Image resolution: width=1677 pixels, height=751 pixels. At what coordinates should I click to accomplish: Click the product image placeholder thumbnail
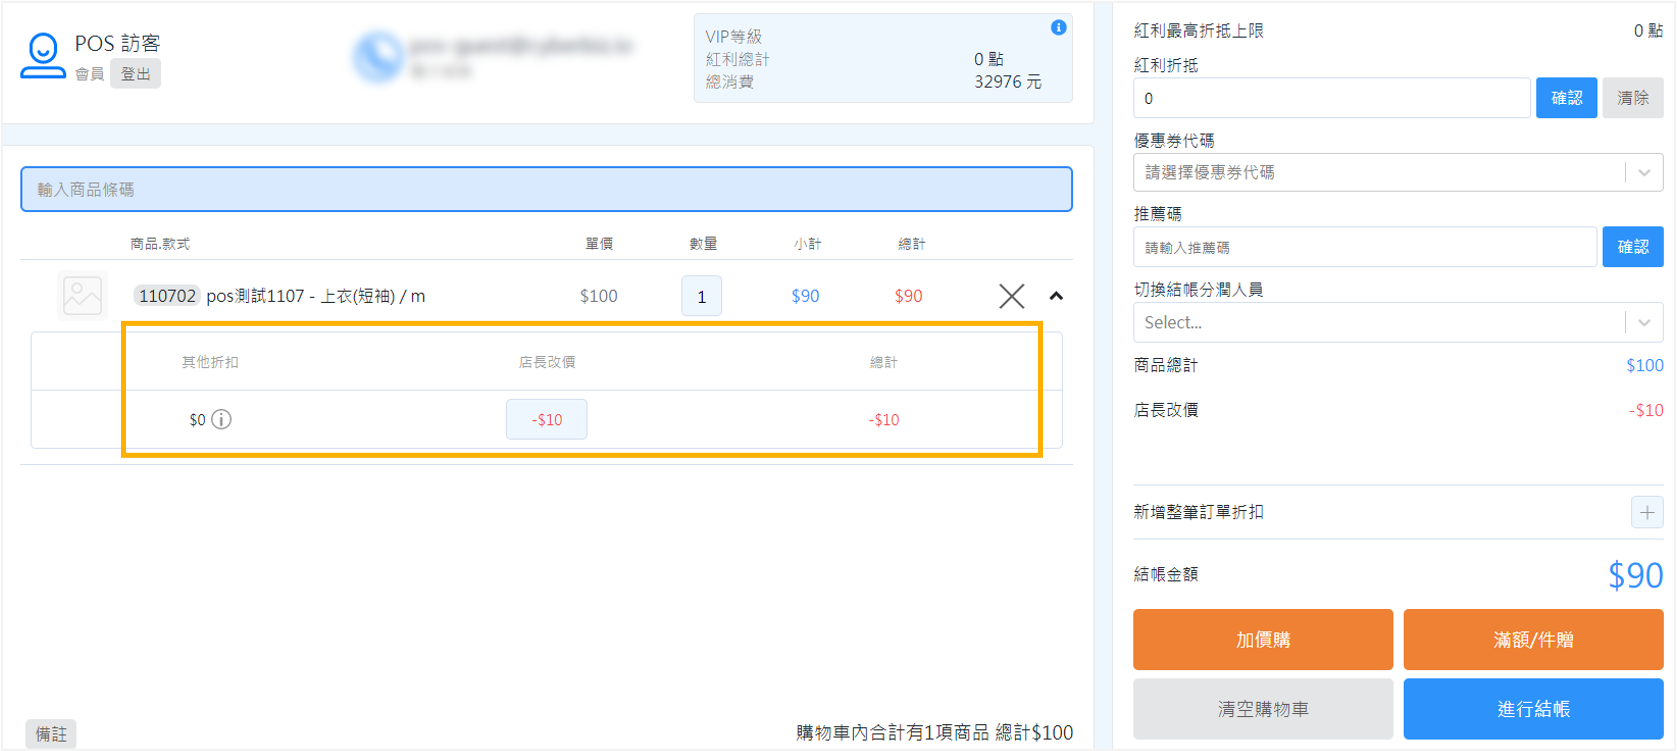click(x=82, y=296)
